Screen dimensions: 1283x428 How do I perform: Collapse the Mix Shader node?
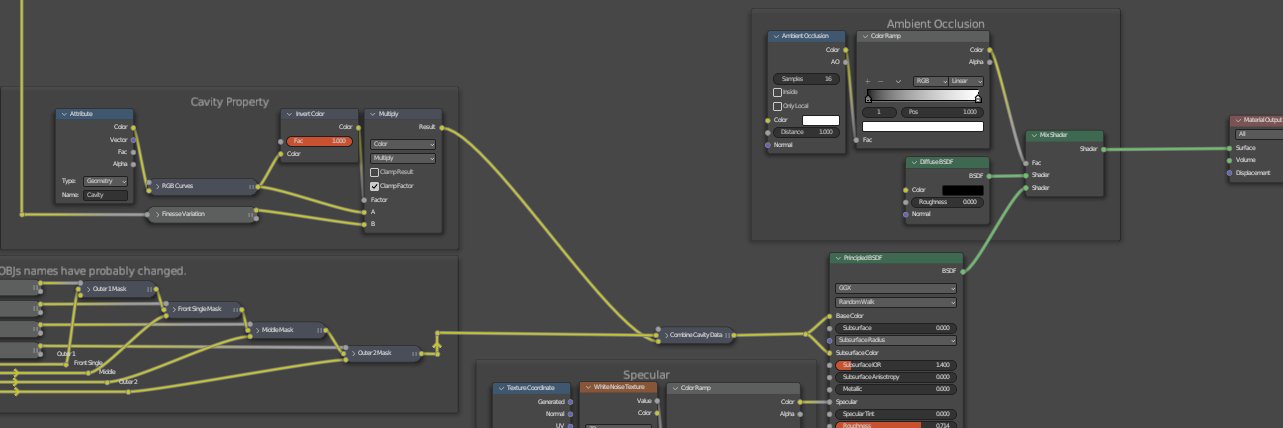pos(1034,136)
